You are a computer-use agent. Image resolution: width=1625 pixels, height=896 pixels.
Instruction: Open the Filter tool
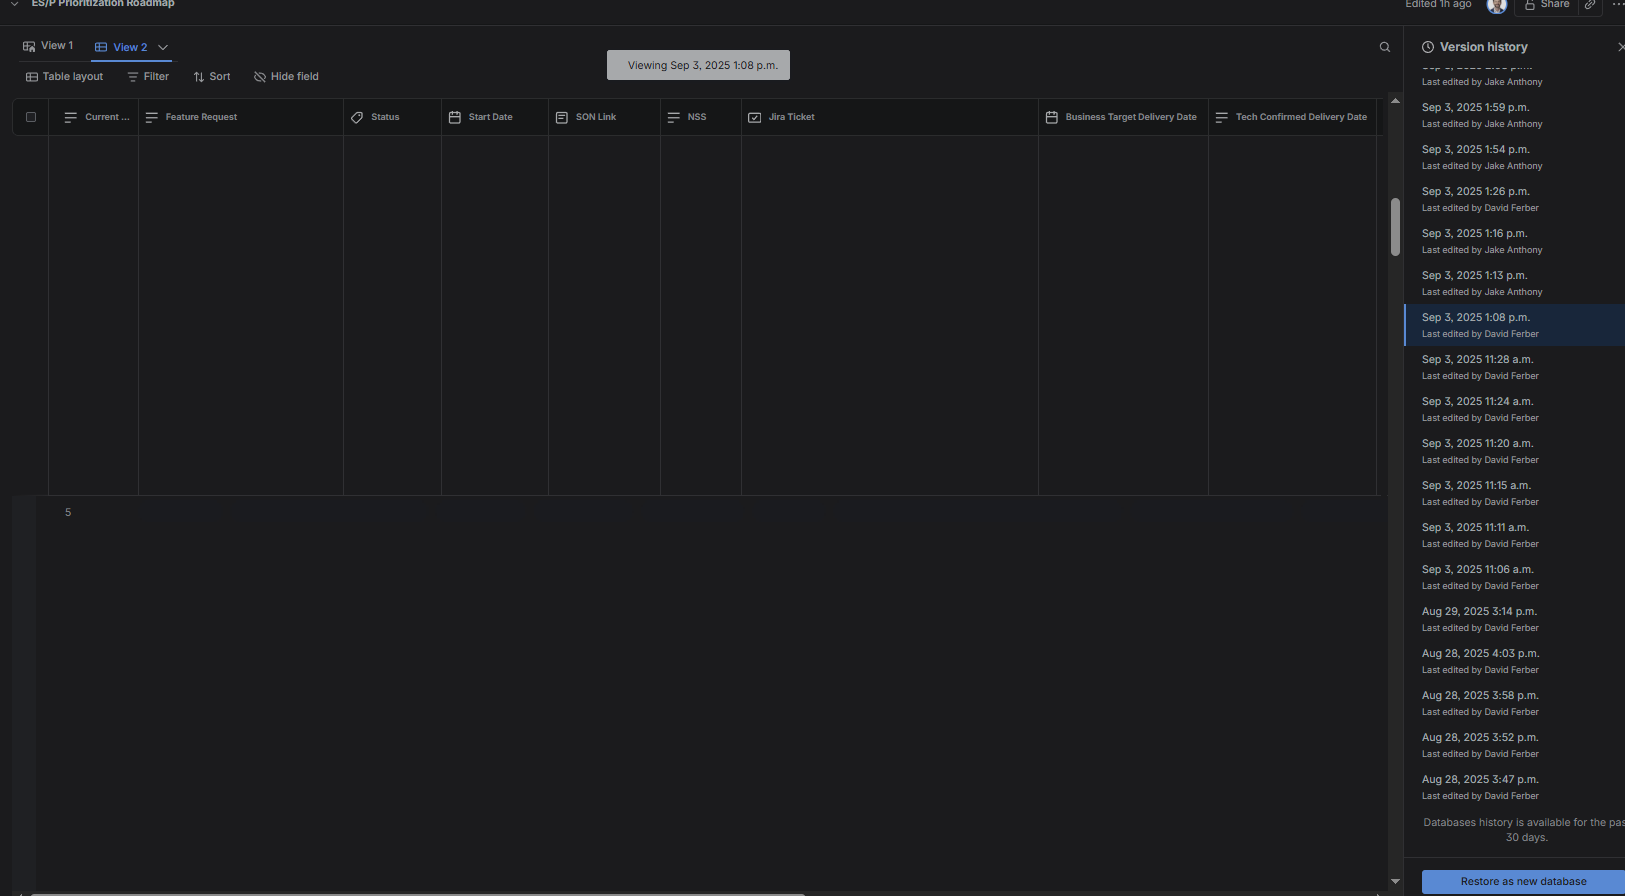(148, 77)
